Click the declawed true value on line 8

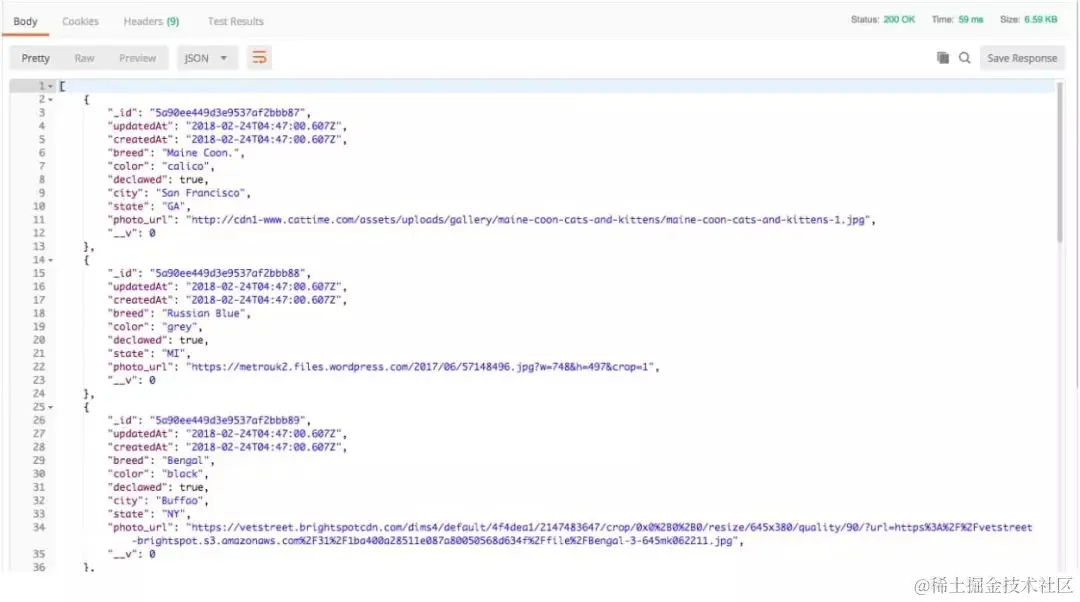pyautogui.click(x=191, y=180)
